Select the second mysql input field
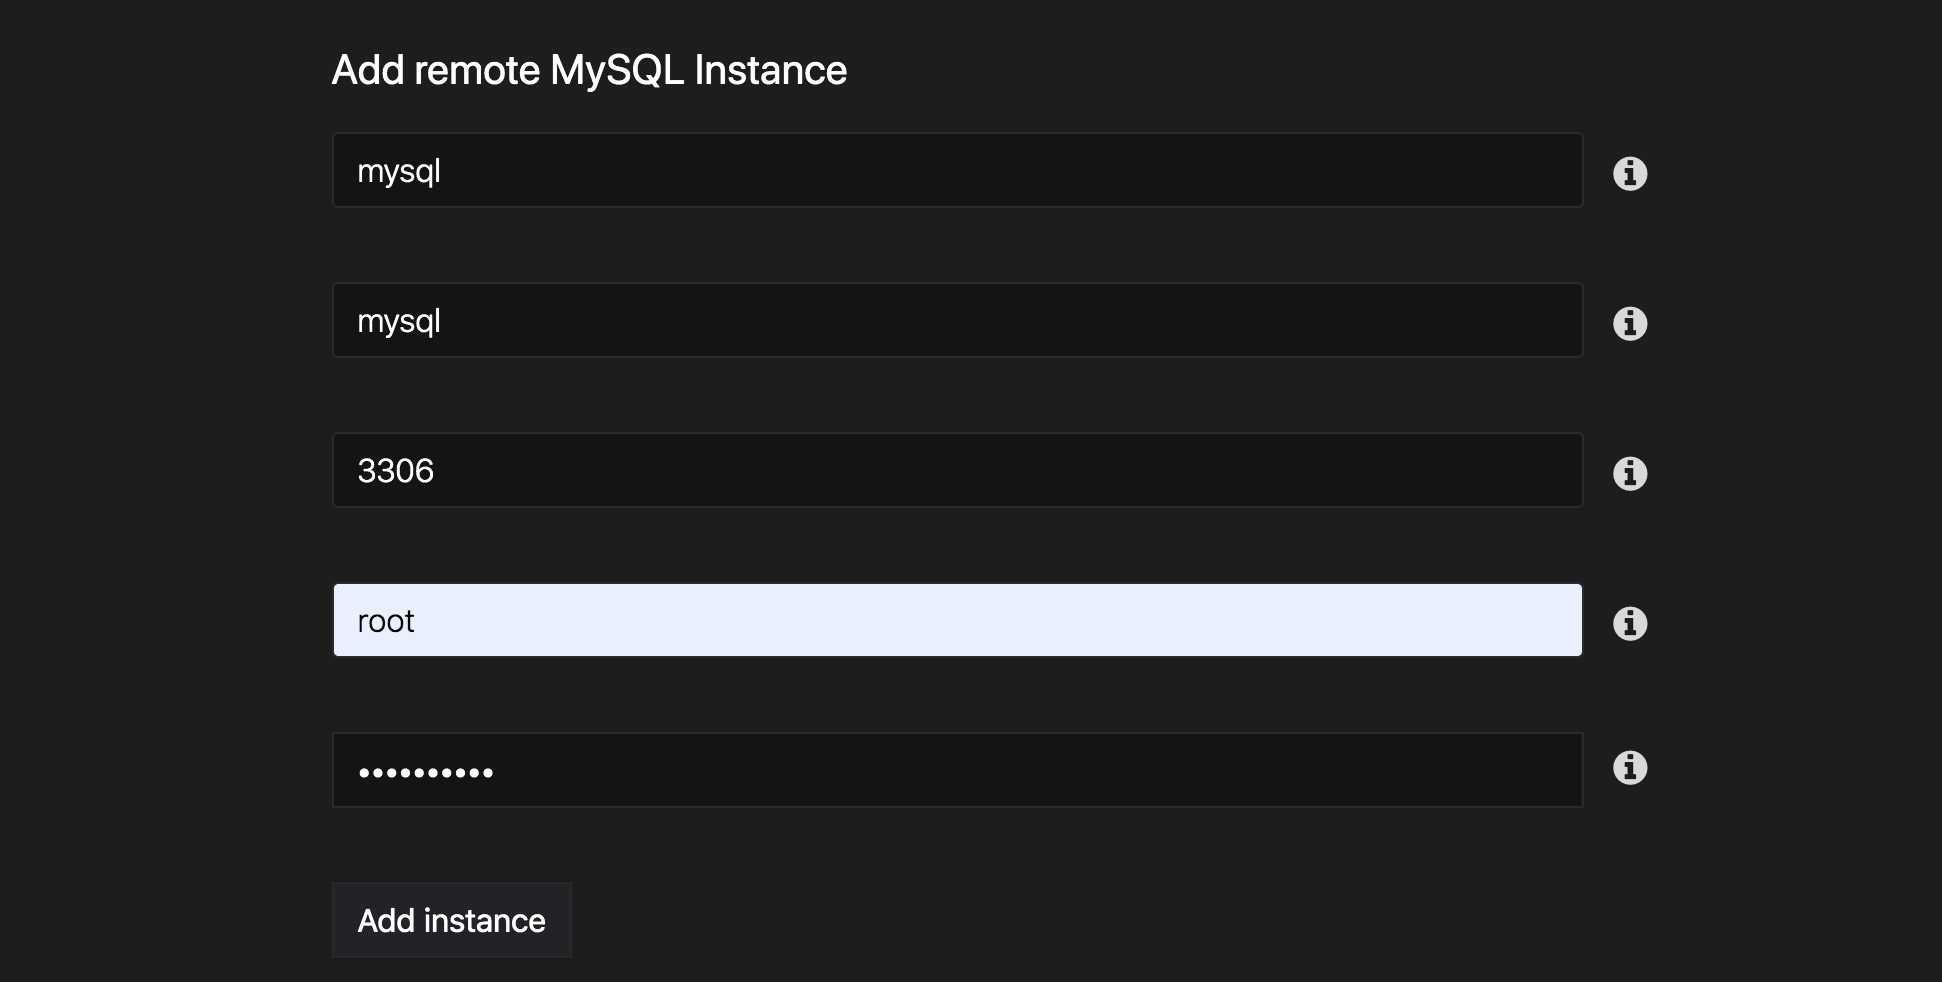This screenshot has width=1942, height=982. click(x=957, y=320)
